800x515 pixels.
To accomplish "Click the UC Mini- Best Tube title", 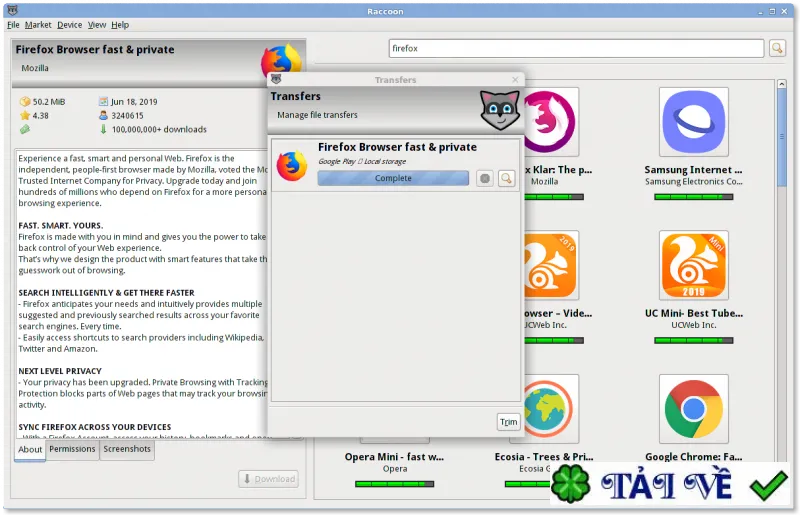I will tap(693, 313).
